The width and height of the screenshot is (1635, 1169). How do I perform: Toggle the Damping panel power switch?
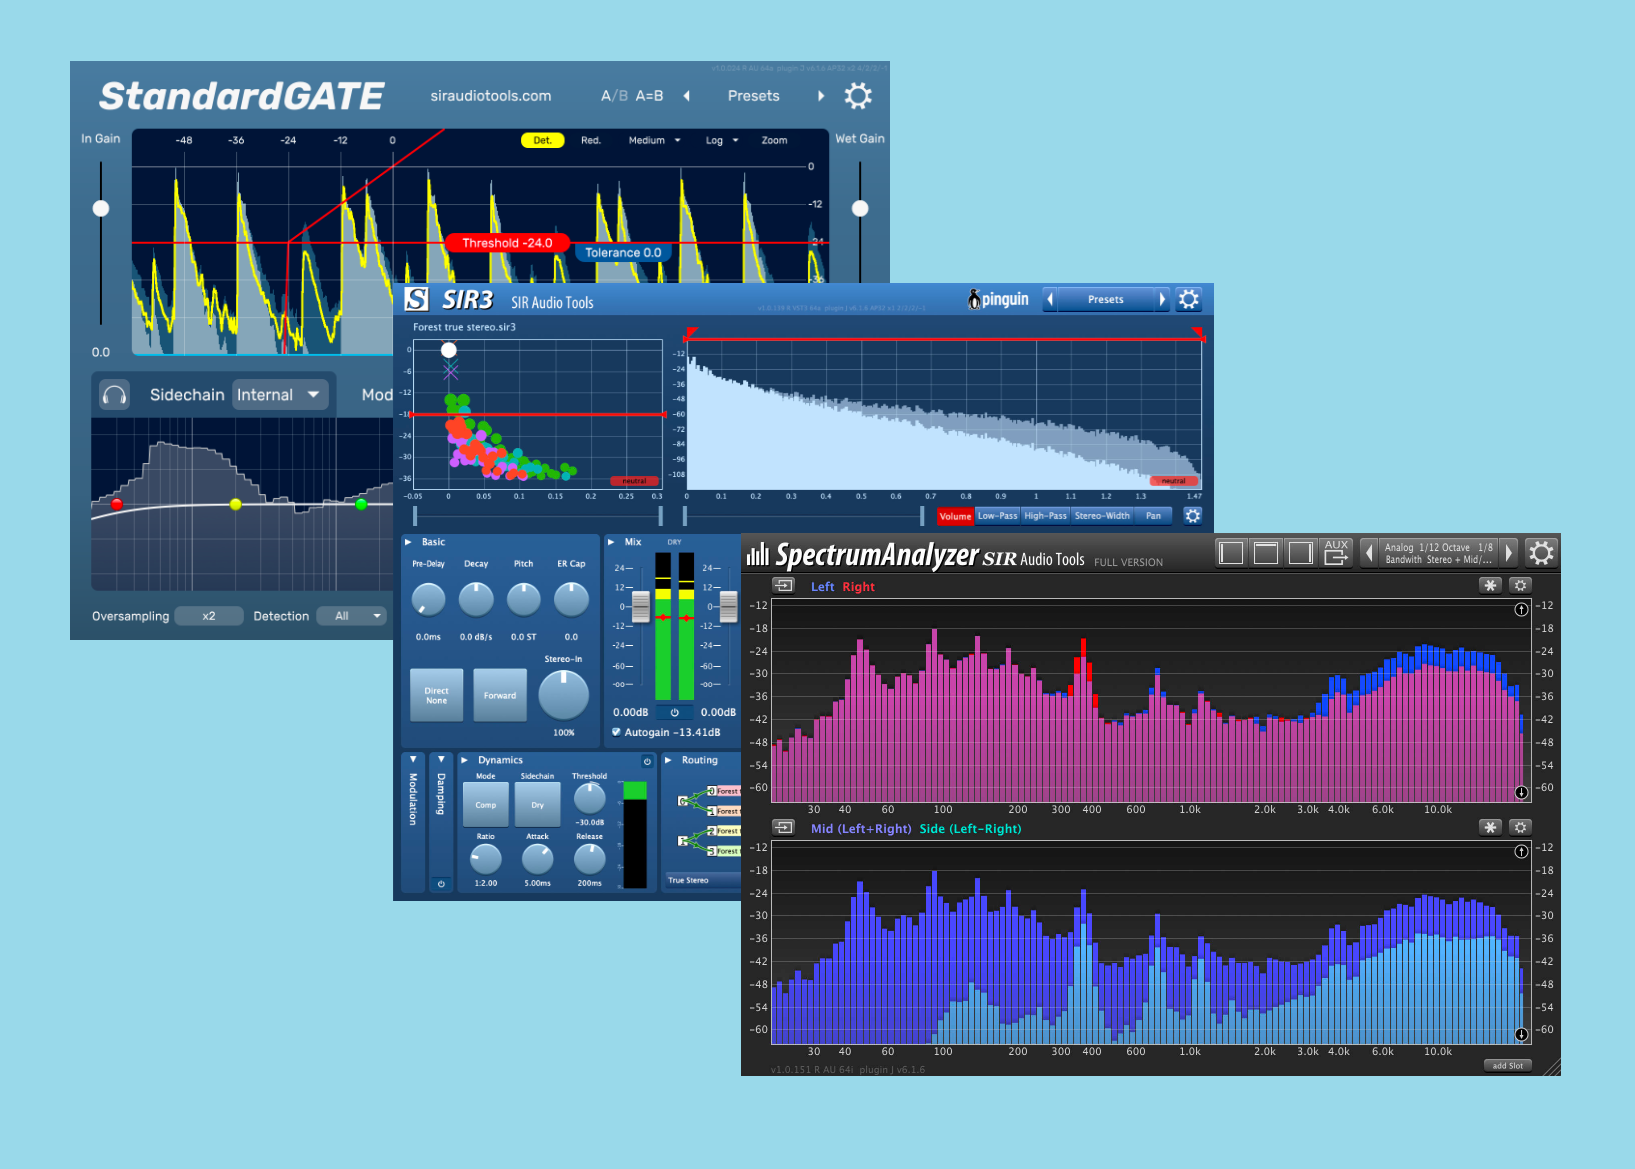point(441,883)
